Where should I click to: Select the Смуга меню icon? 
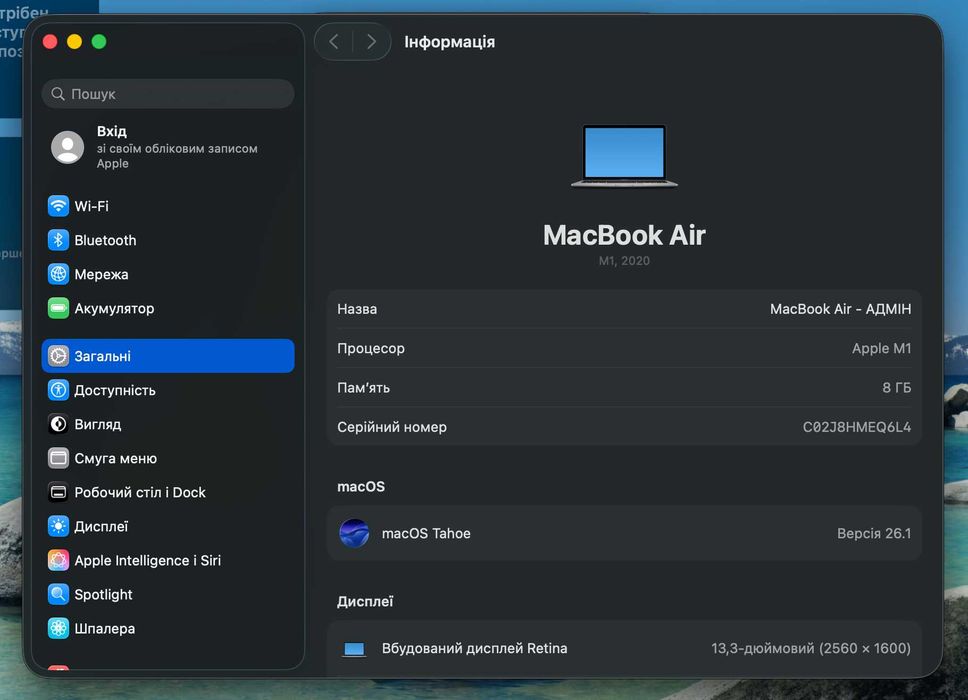pos(58,458)
